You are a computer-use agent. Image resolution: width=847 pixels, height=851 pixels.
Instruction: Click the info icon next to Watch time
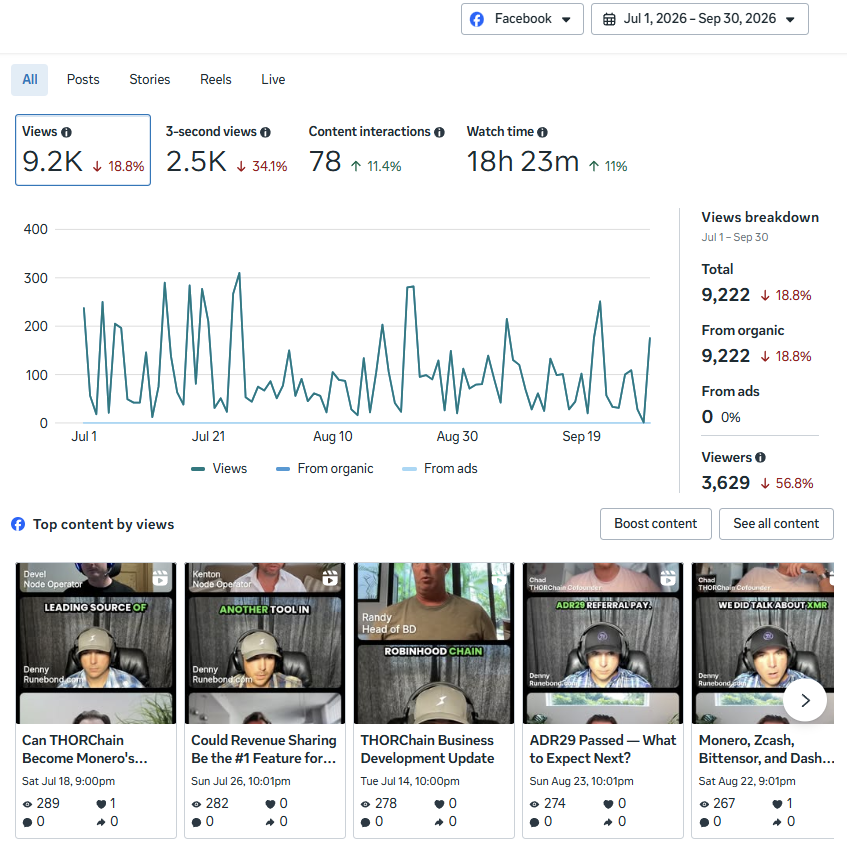click(x=543, y=132)
